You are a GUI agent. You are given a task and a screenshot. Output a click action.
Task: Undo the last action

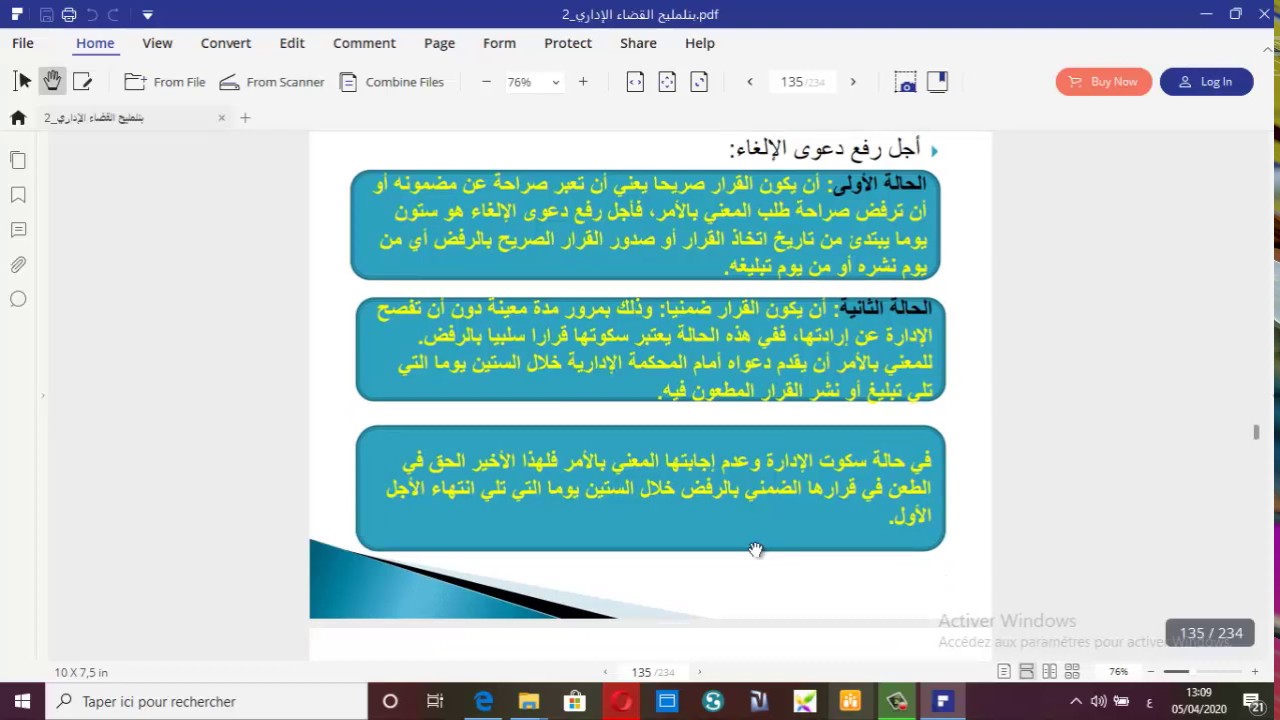(92, 15)
